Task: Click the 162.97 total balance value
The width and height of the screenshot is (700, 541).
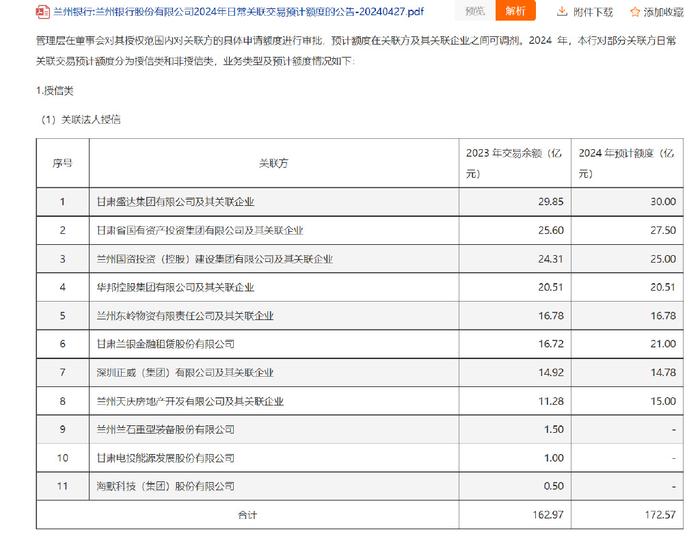Action: tap(548, 515)
